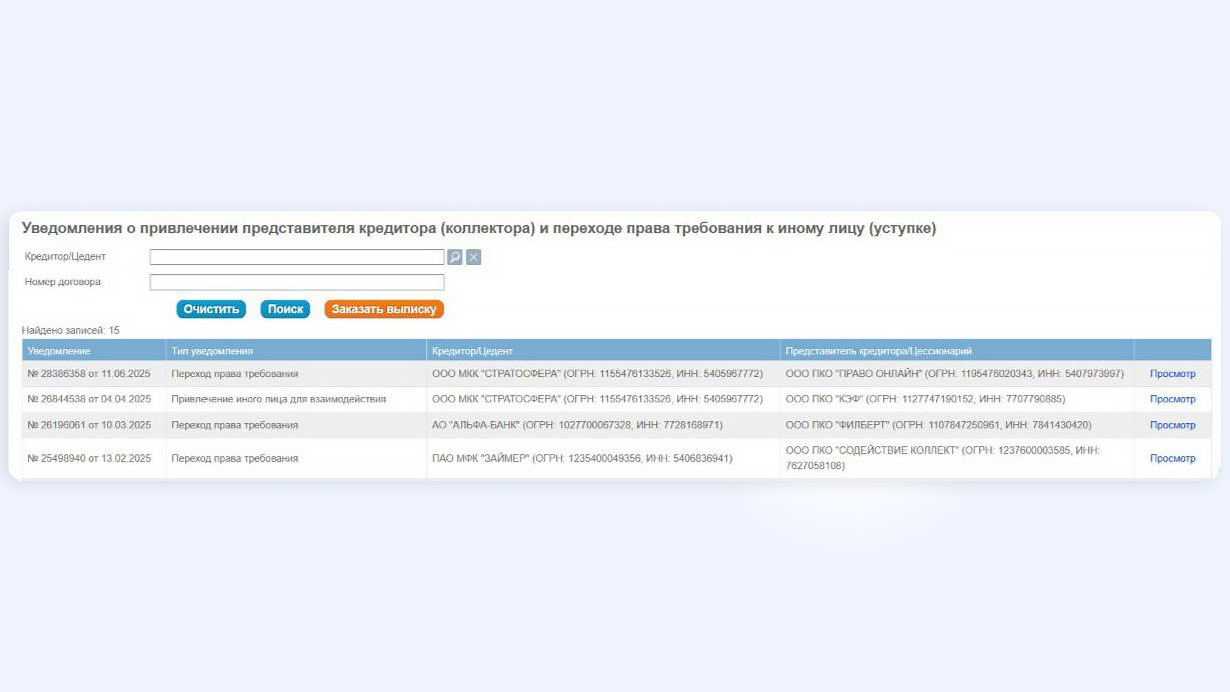This screenshot has width=1230, height=692.
Task: Click the orange Заказать выписку button
Action: [x=384, y=309]
